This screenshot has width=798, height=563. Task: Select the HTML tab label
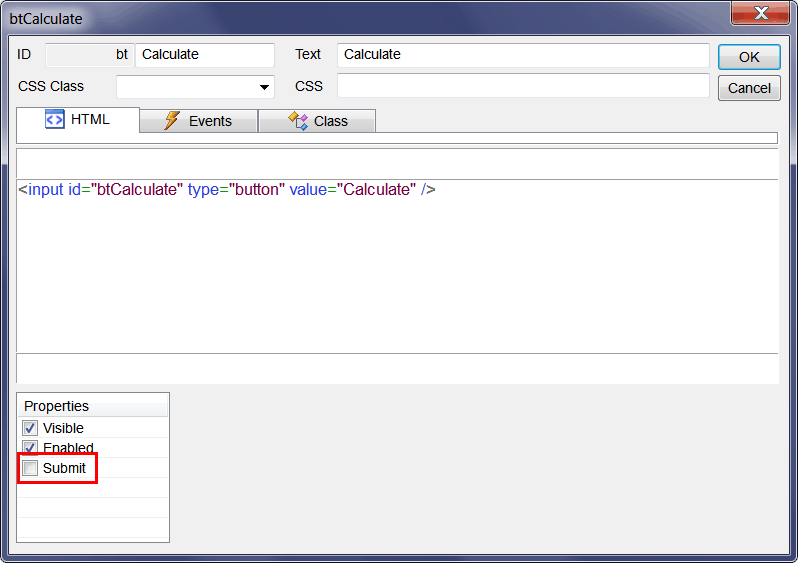point(90,119)
